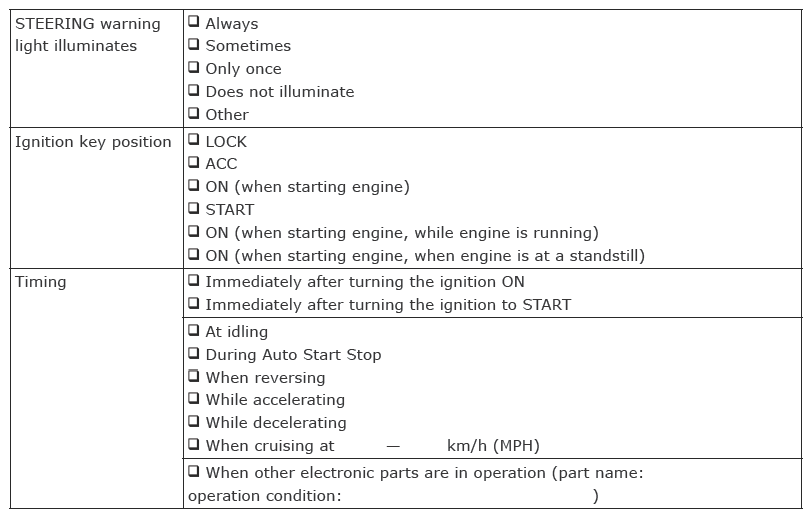Viewport: 812px width, 518px height.
Task: Tick Immediately after turning ignition to START
Action: coord(194,304)
